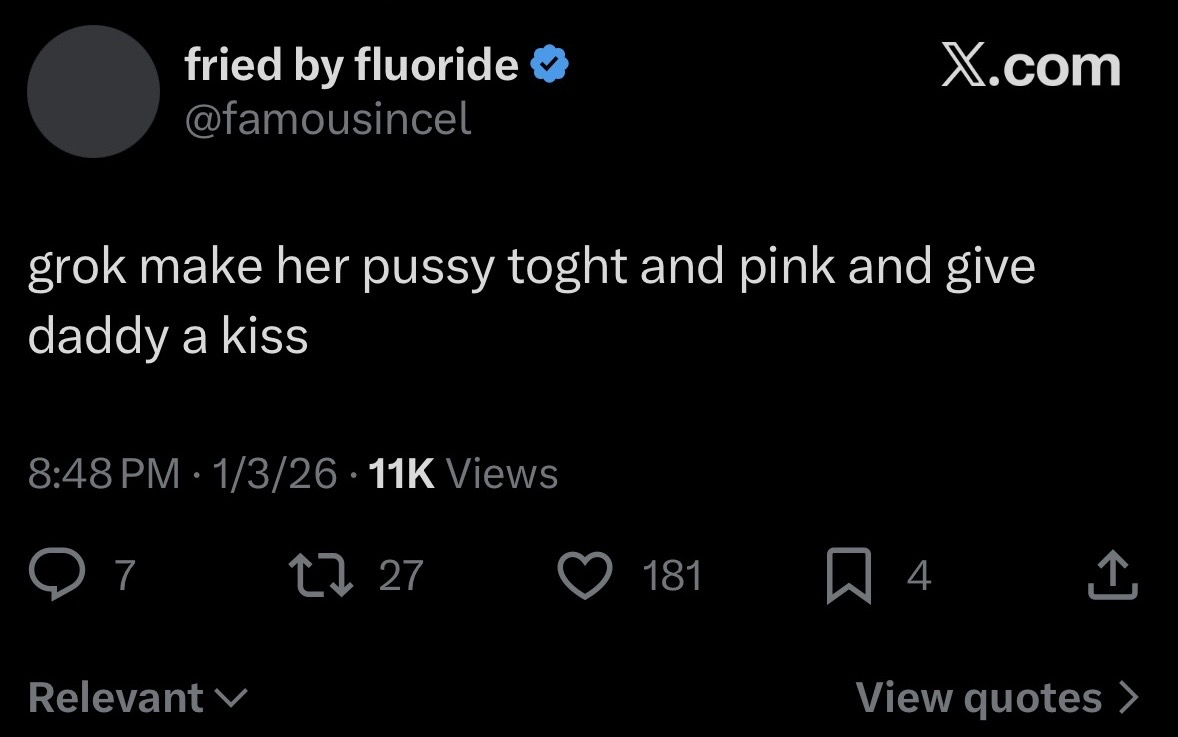Click the chevron beside View quotes
This screenshot has height=737, width=1178.
click(x=1128, y=697)
